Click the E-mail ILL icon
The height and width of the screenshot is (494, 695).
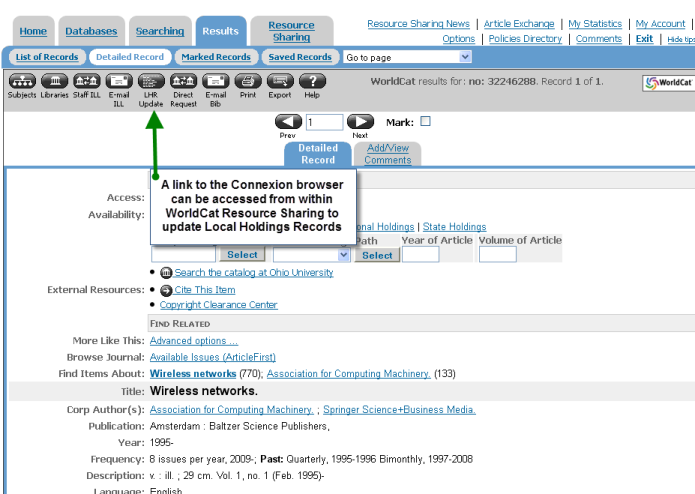click(119, 82)
